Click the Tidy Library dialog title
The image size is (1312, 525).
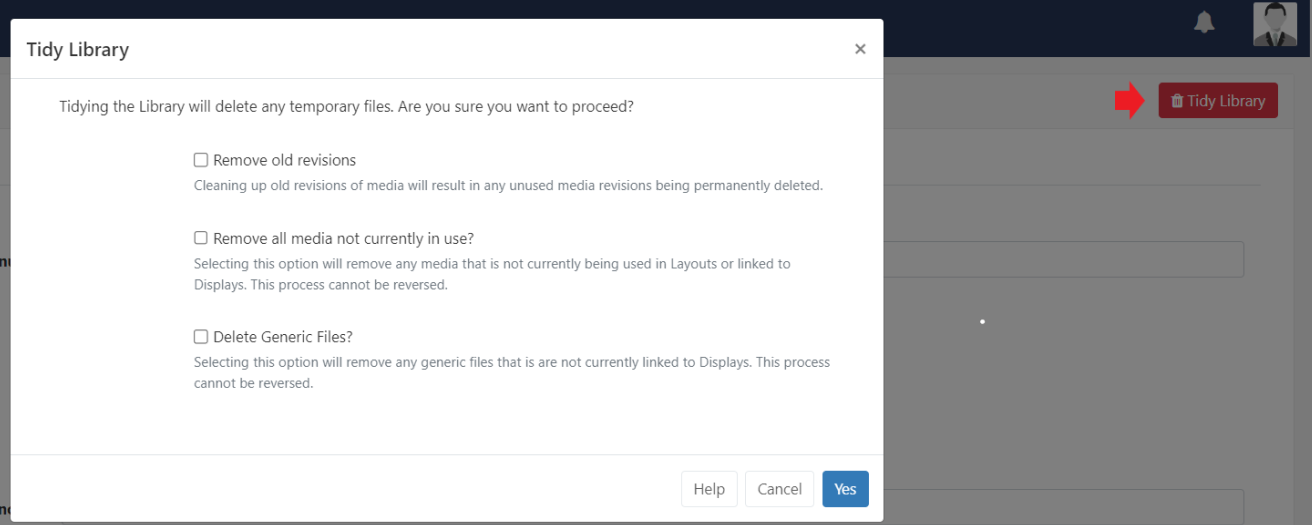(78, 49)
